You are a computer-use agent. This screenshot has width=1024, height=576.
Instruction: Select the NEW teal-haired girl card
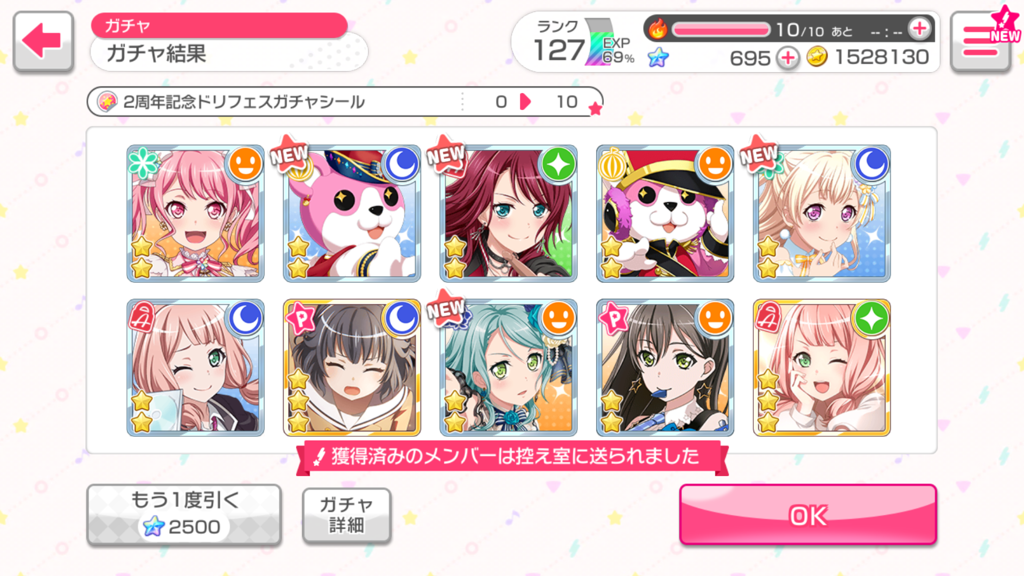(509, 368)
